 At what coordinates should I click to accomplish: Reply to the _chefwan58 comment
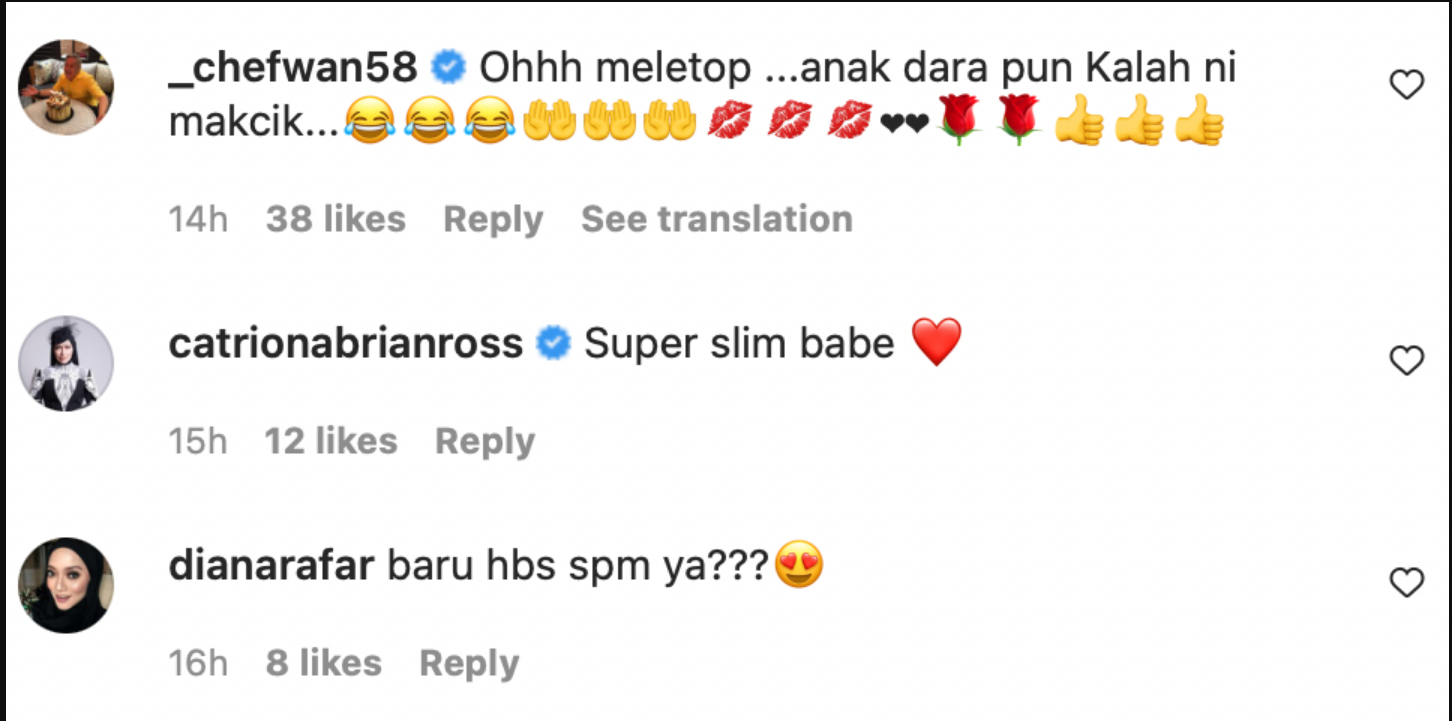[x=493, y=219]
